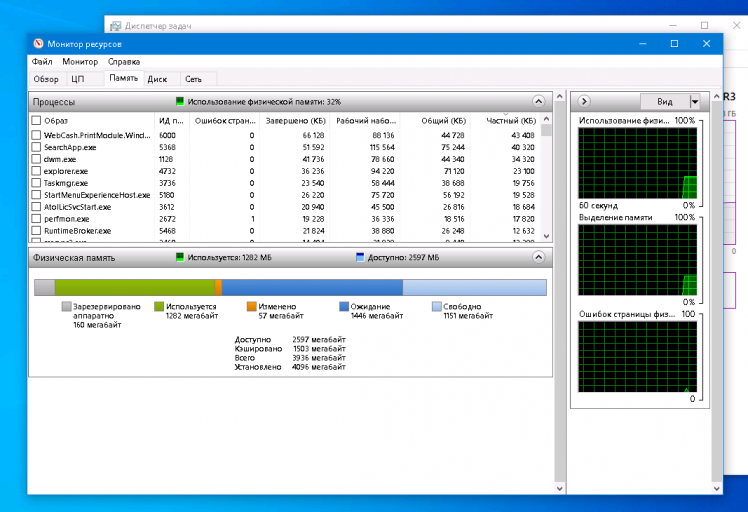Open the Вид dropdown arrow
Image resolution: width=748 pixels, height=512 pixels.
[x=695, y=101]
